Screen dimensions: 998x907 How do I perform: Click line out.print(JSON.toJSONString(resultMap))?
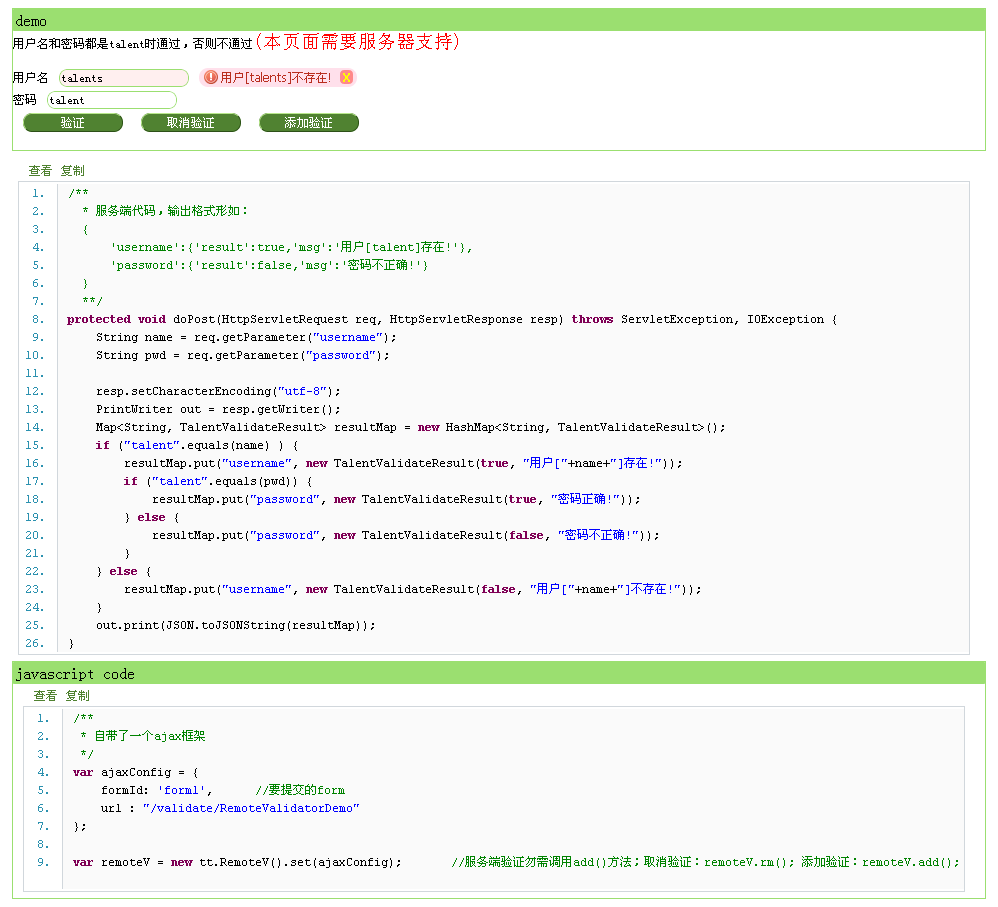click(235, 625)
